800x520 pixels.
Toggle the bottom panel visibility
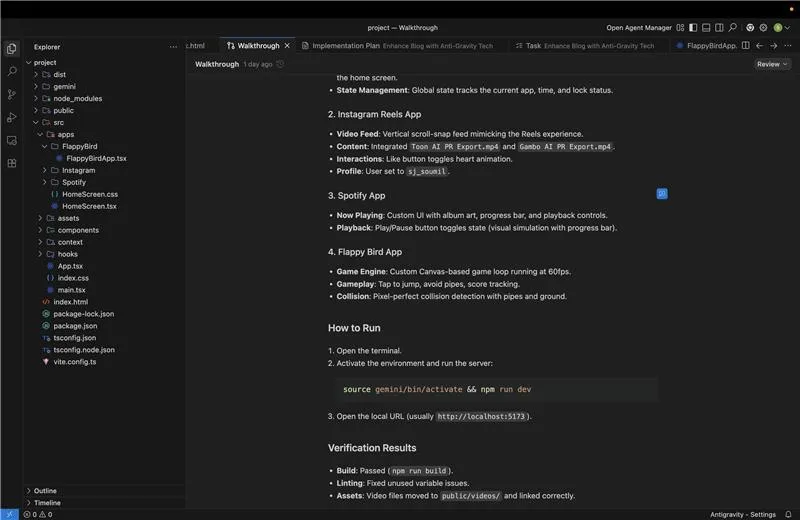(704, 28)
